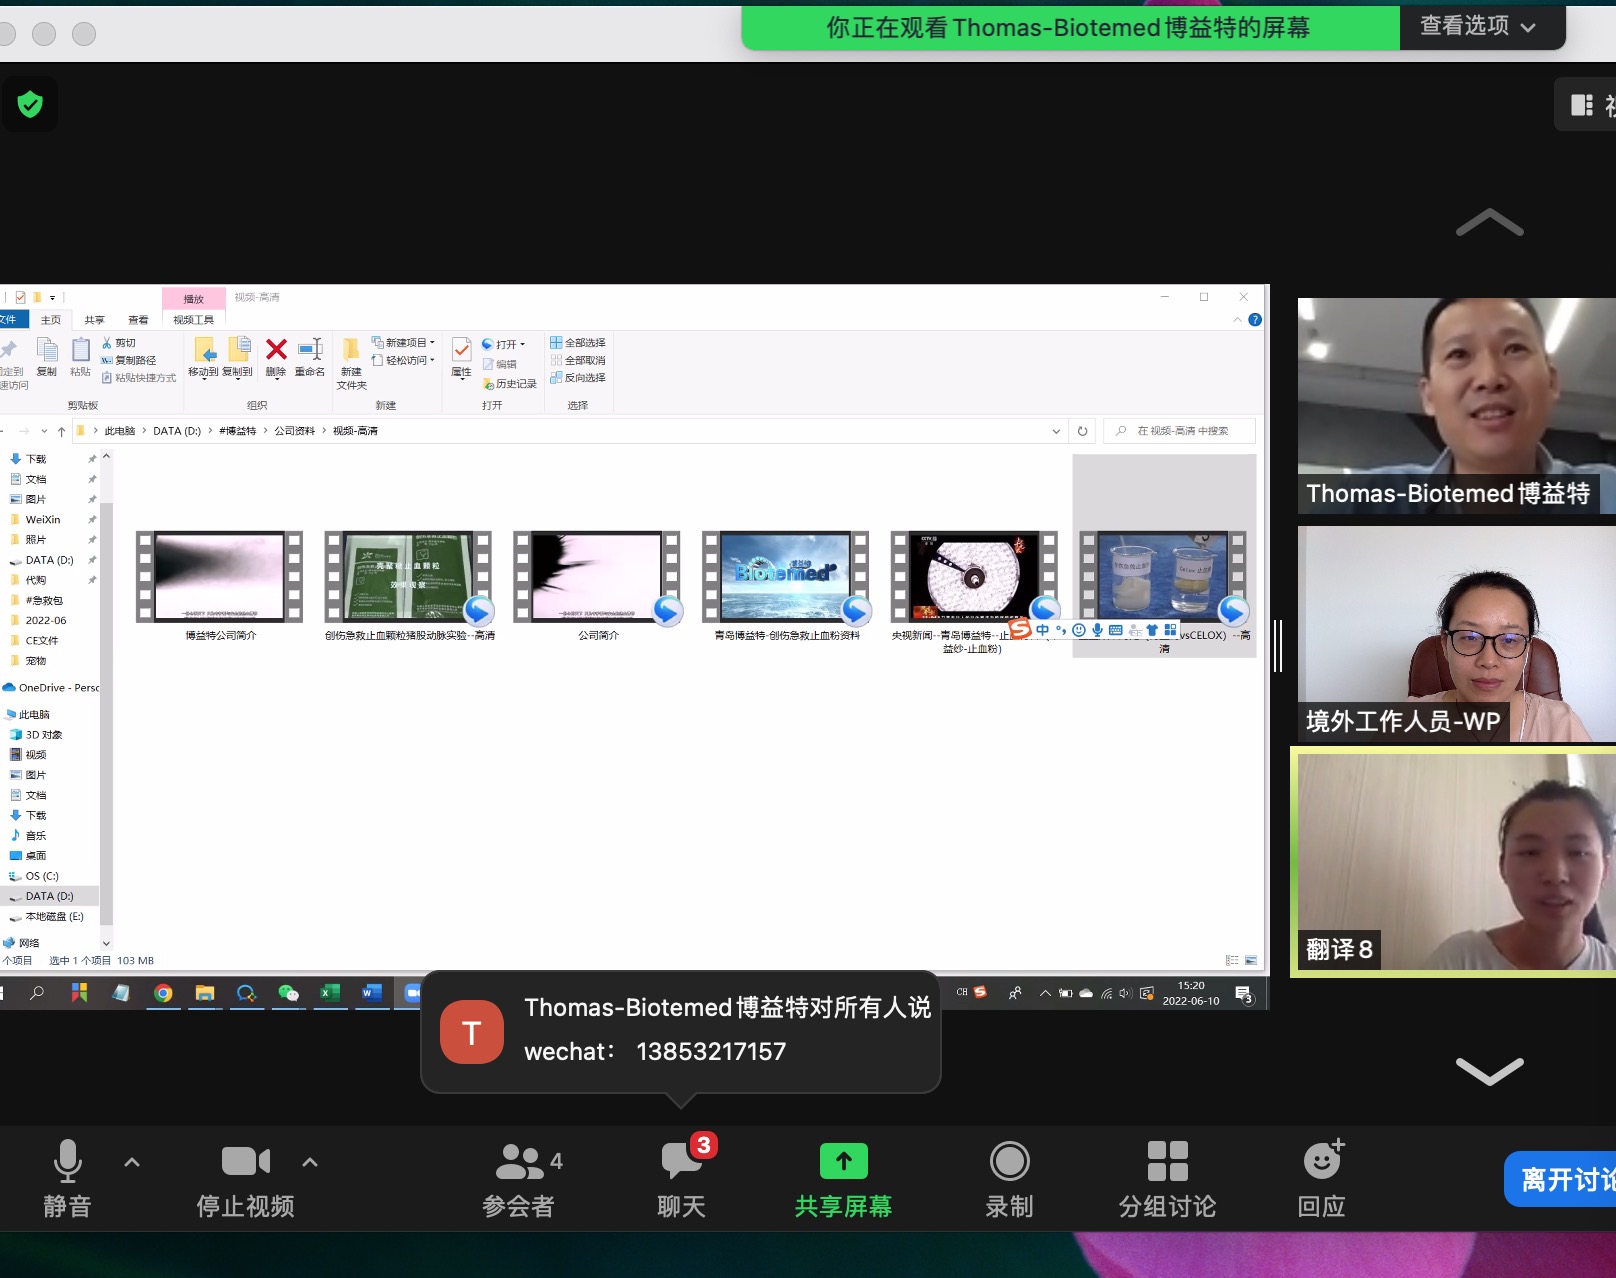Click the chat notification from Thomas-Biotemed
The width and height of the screenshot is (1616, 1278).
pyautogui.click(x=681, y=1031)
